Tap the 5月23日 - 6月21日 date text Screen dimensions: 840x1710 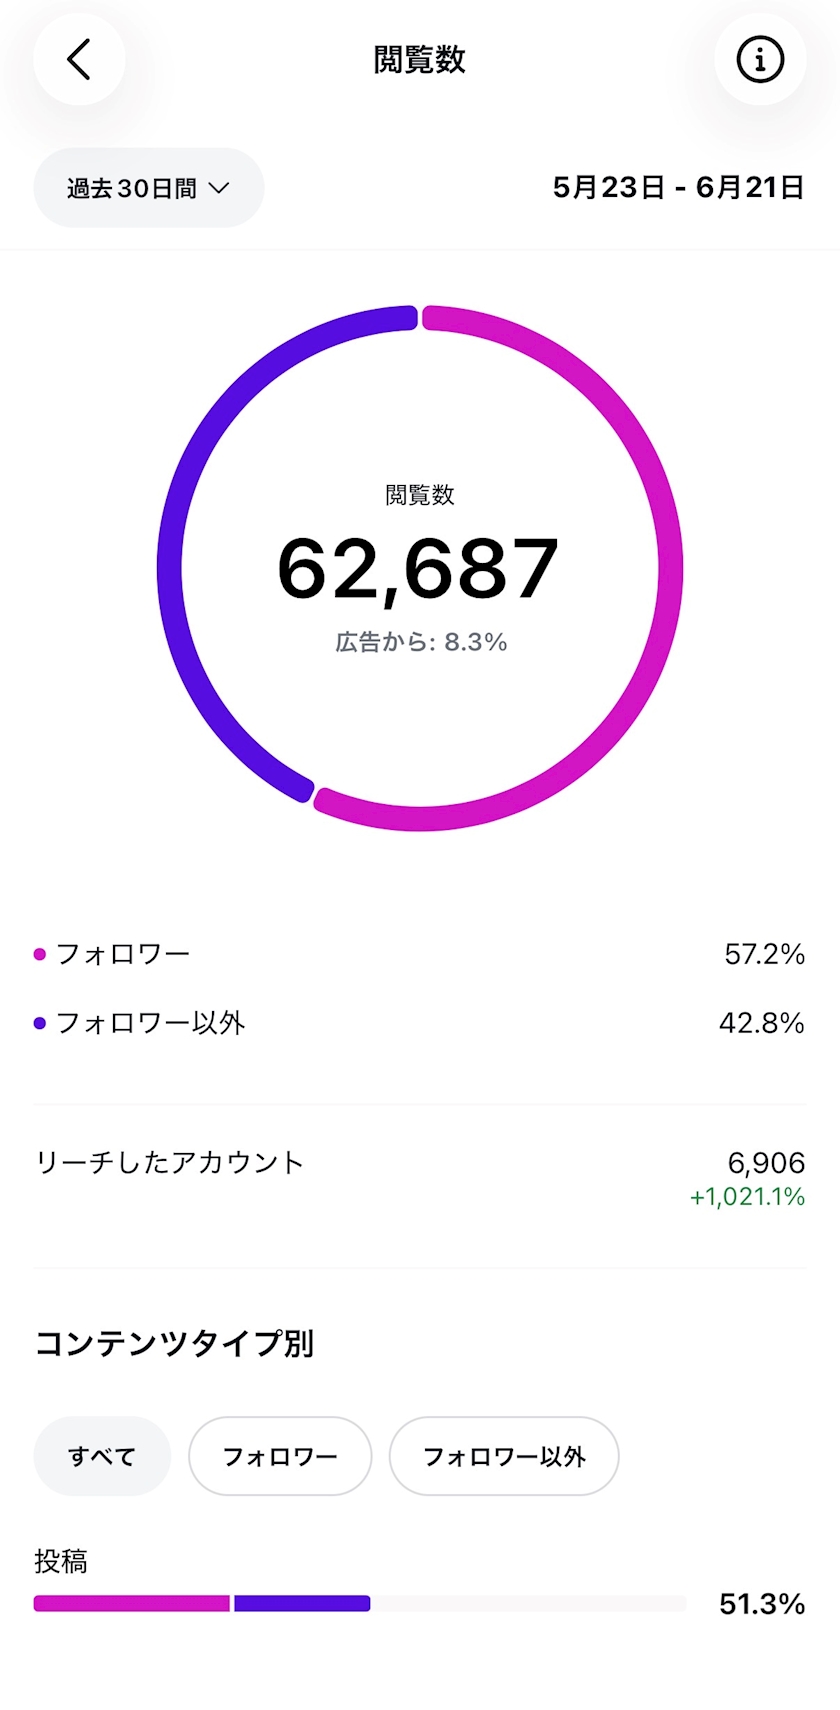click(679, 187)
